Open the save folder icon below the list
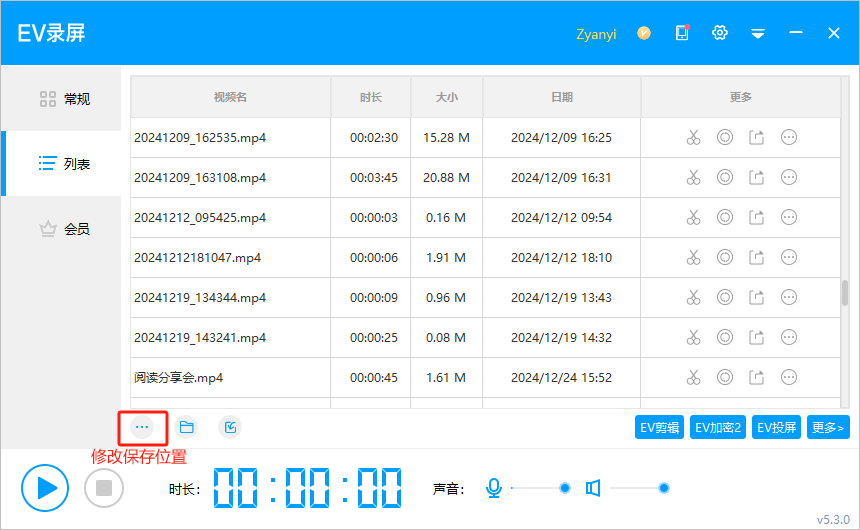 click(186, 427)
